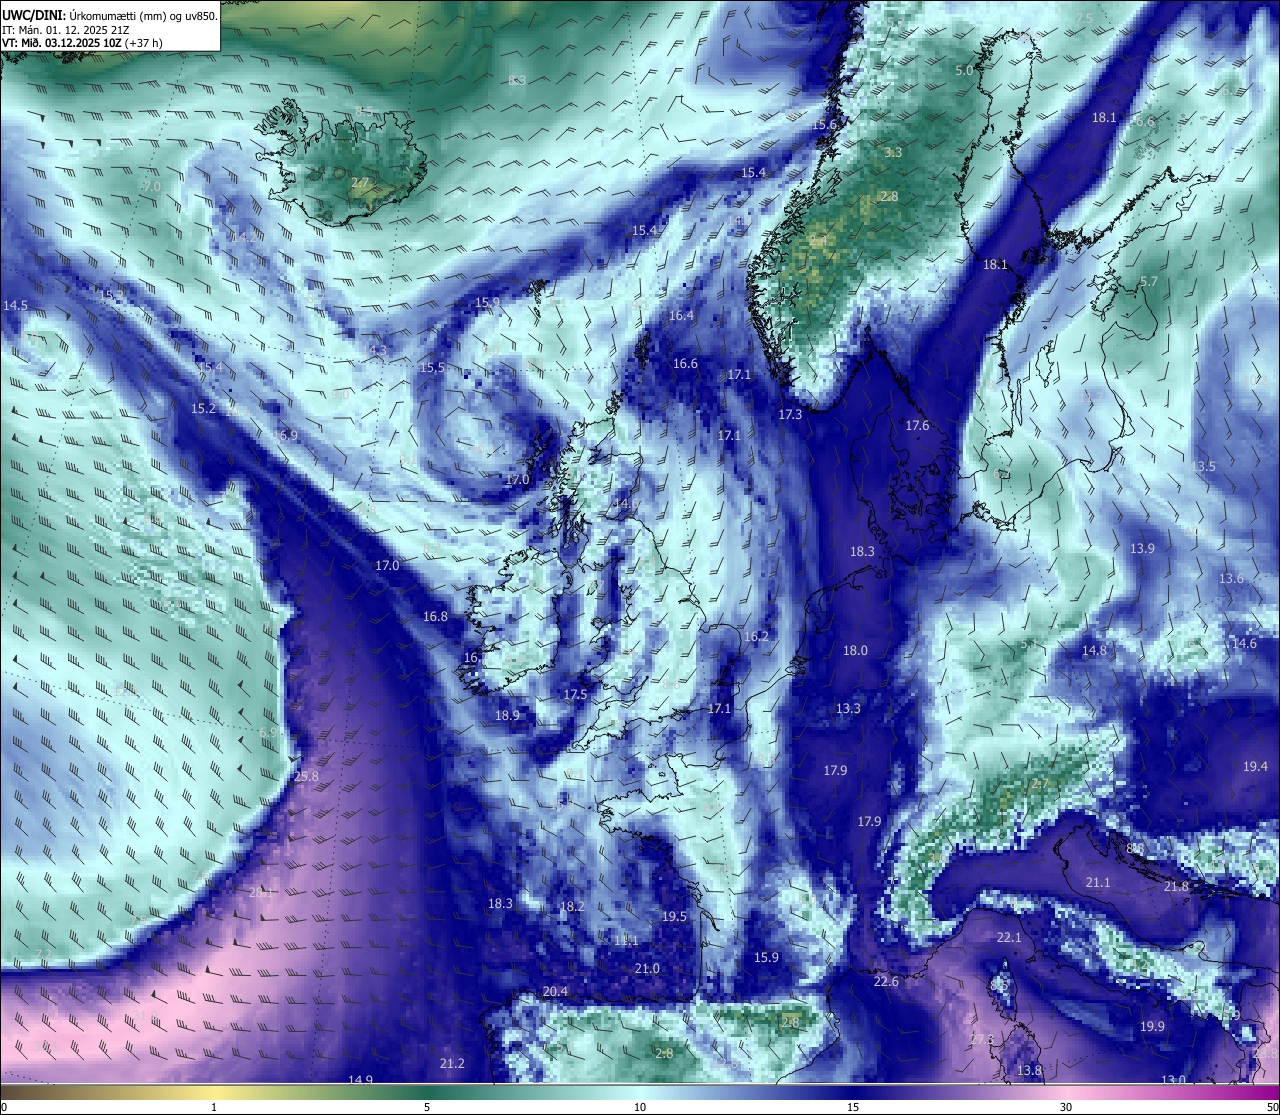This screenshot has height=1115, width=1280.
Task: Click the 14.9 value at the bottom edge
Action: click(x=360, y=1079)
